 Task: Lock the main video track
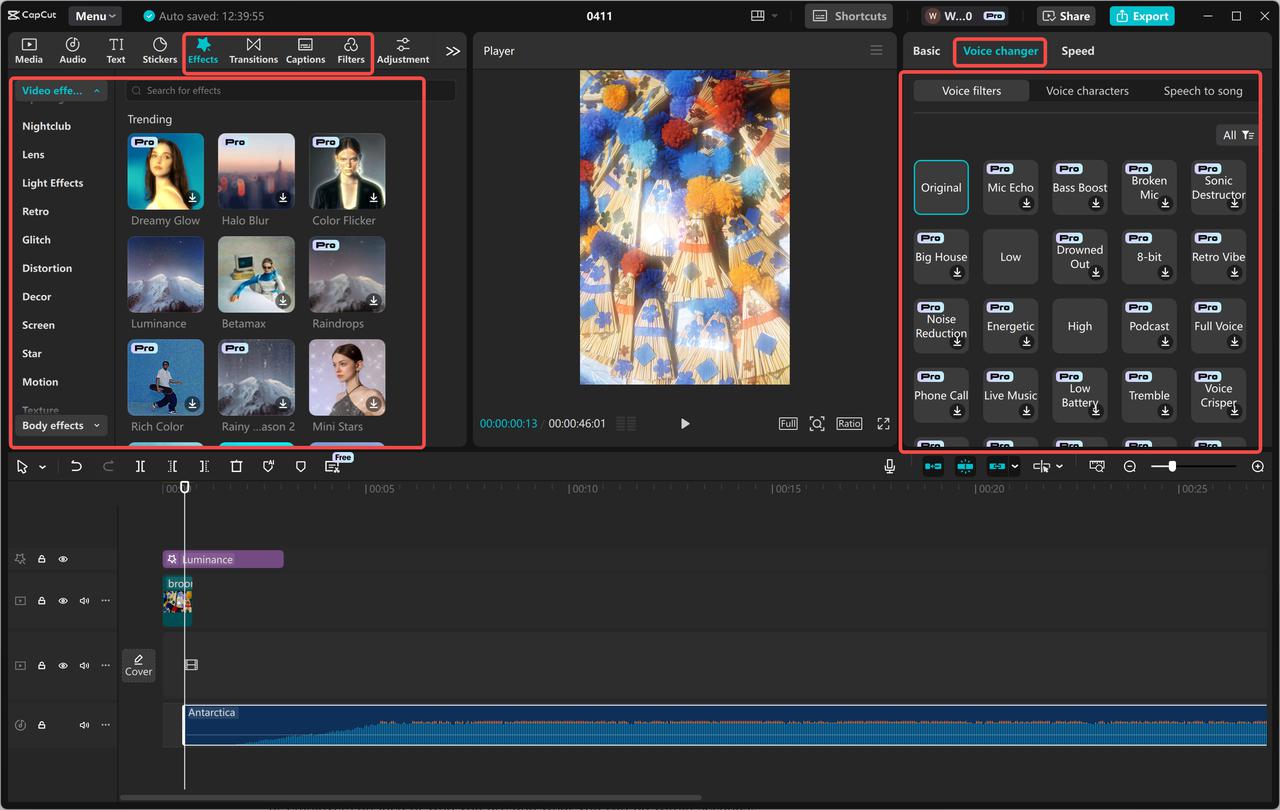click(41, 600)
